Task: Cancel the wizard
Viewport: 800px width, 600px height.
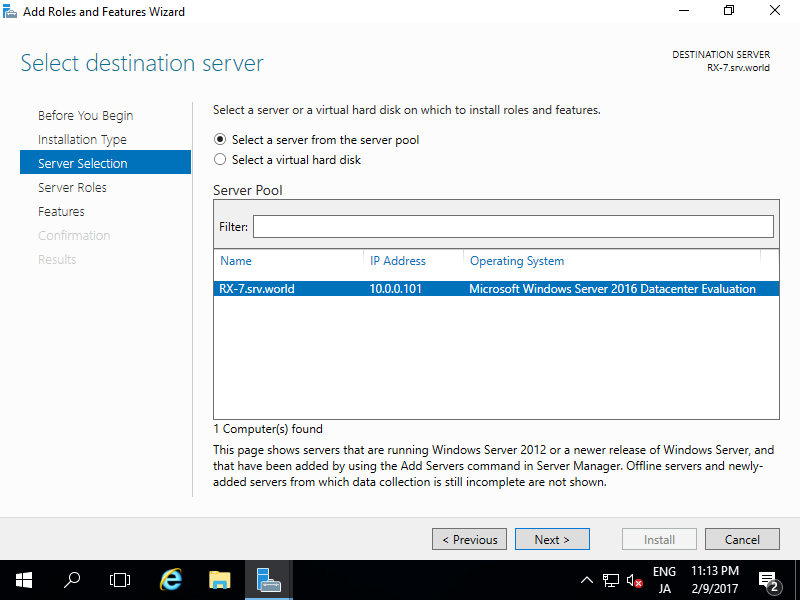Action: pos(742,539)
